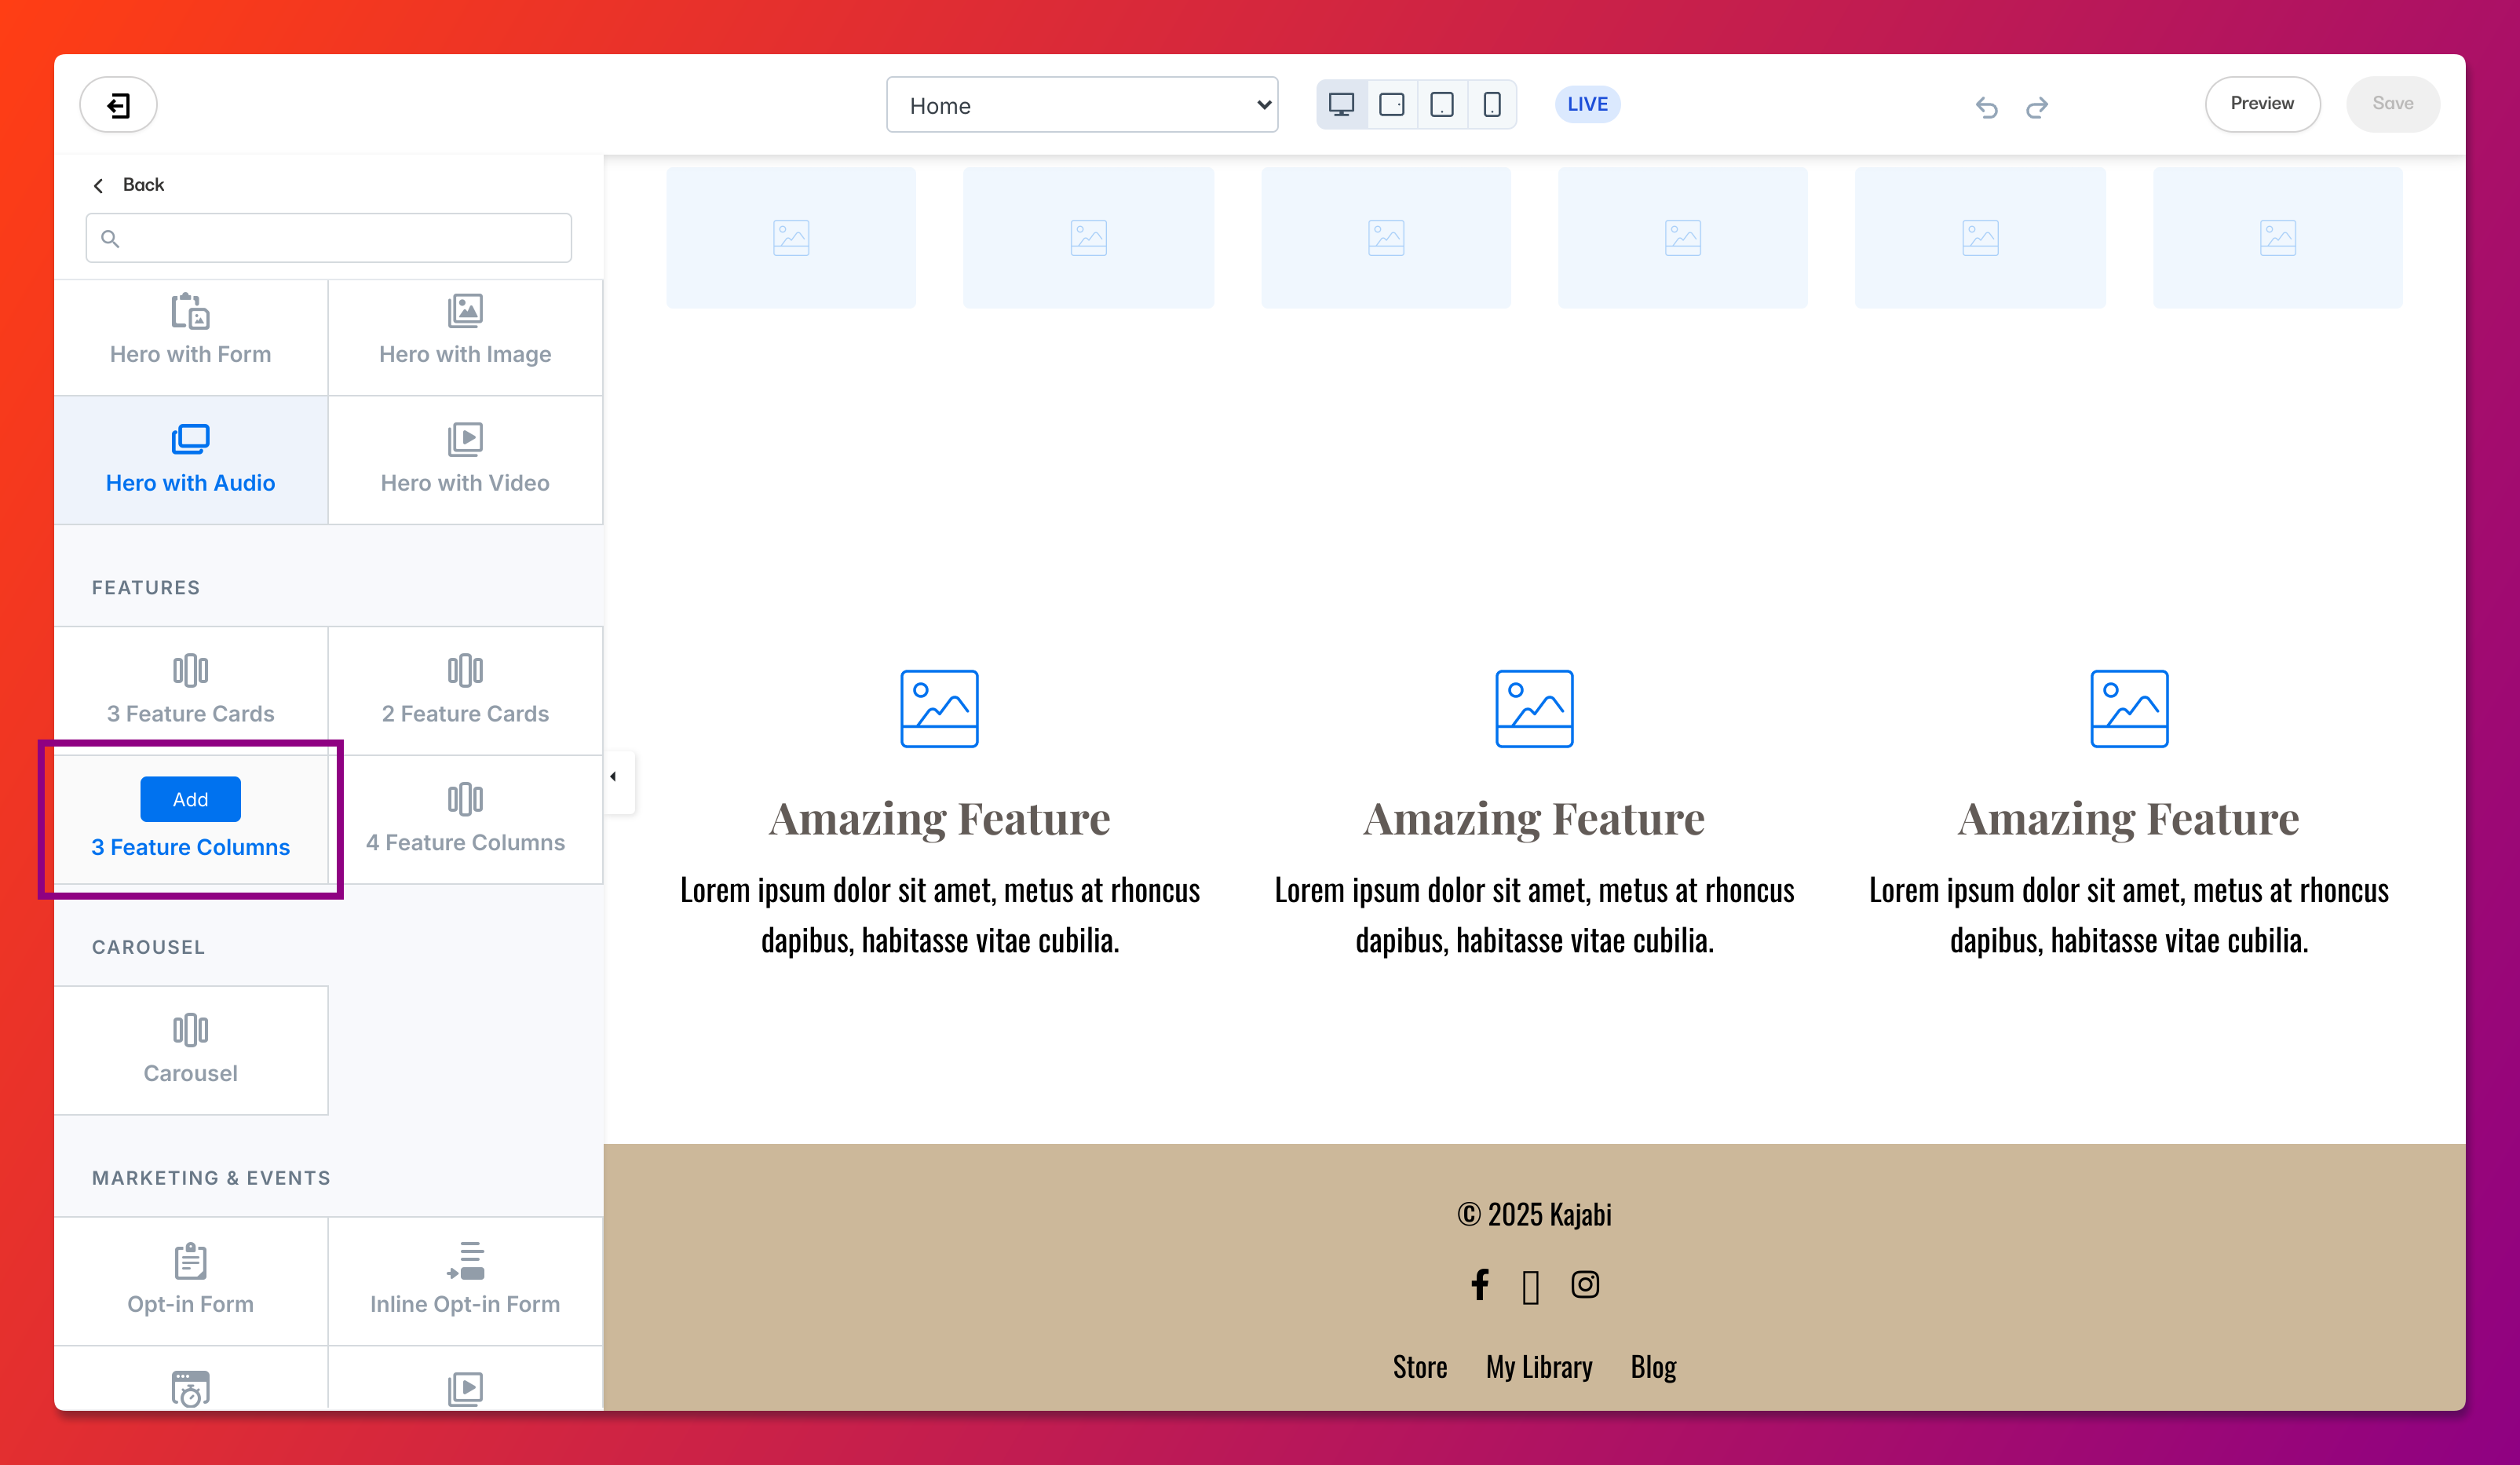Switch to portrait tablet preview

pyautogui.click(x=1441, y=104)
